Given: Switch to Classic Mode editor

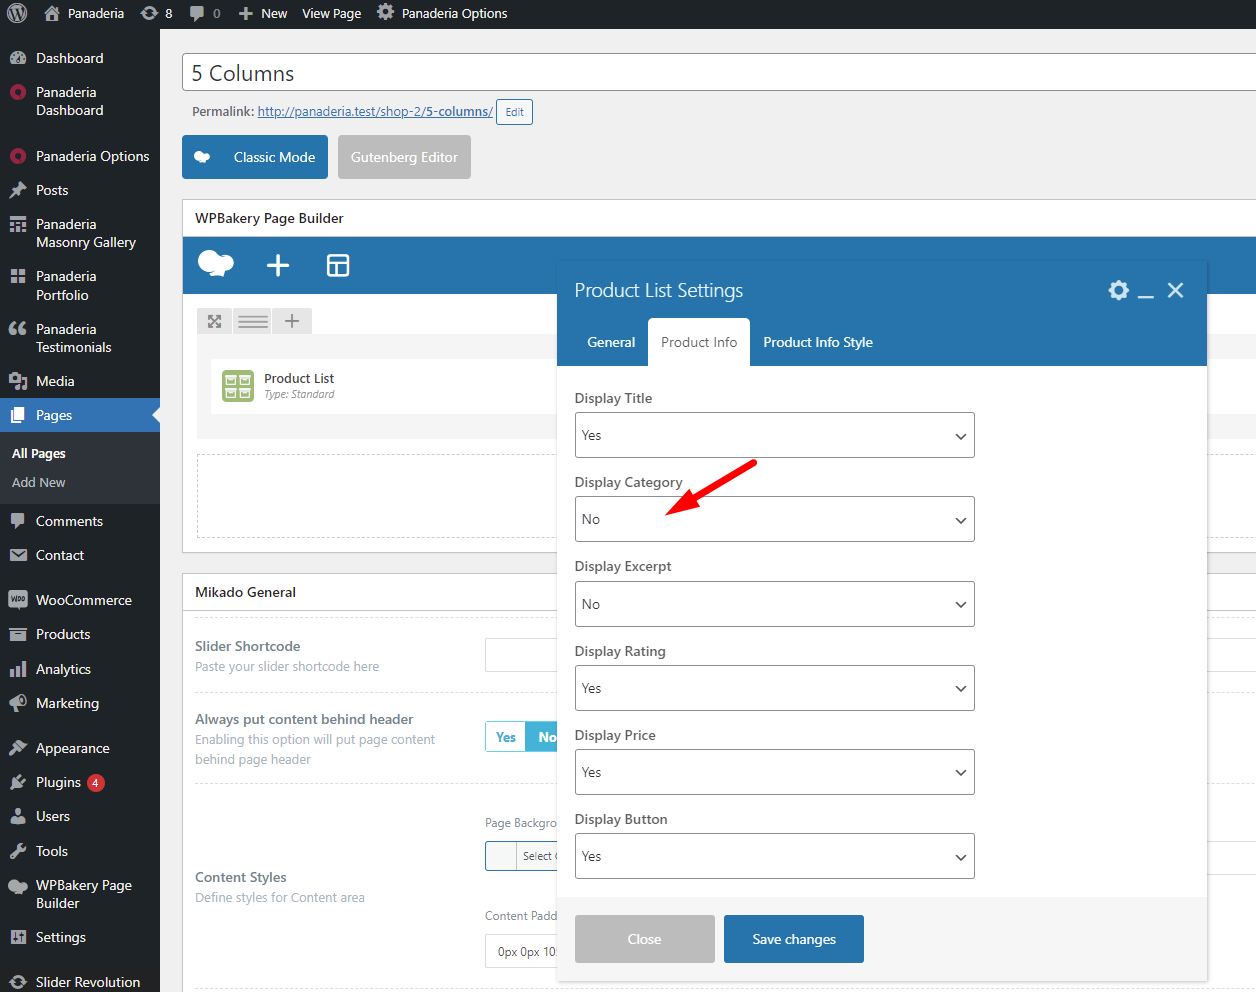Looking at the screenshot, I should (x=255, y=157).
